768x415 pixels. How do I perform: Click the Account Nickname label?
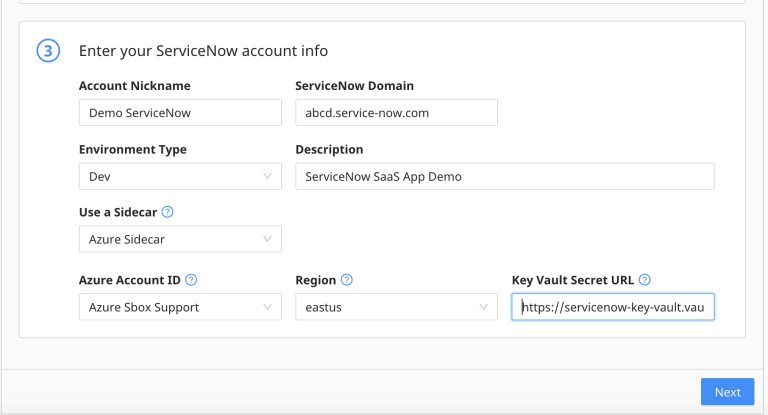point(134,86)
